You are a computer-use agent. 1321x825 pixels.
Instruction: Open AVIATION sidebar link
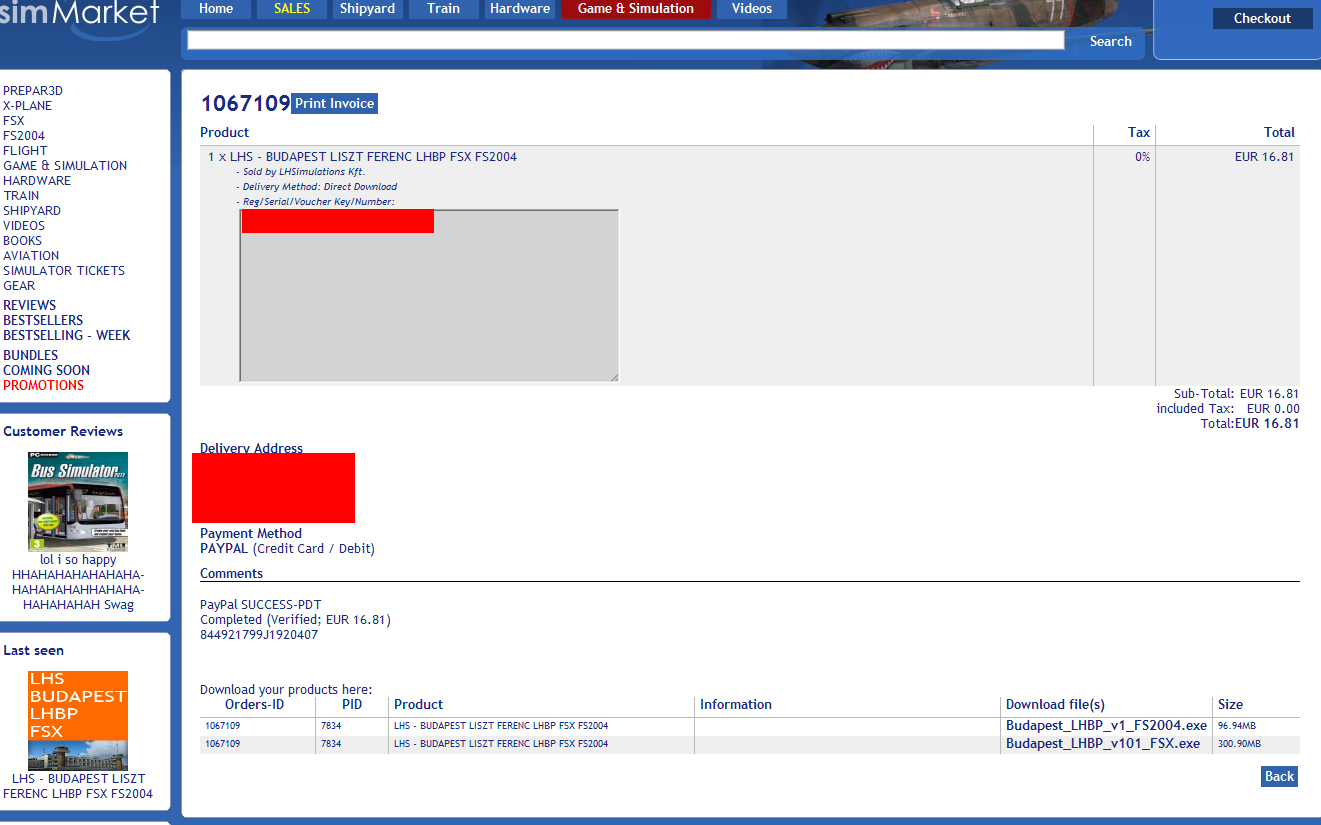tap(31, 256)
